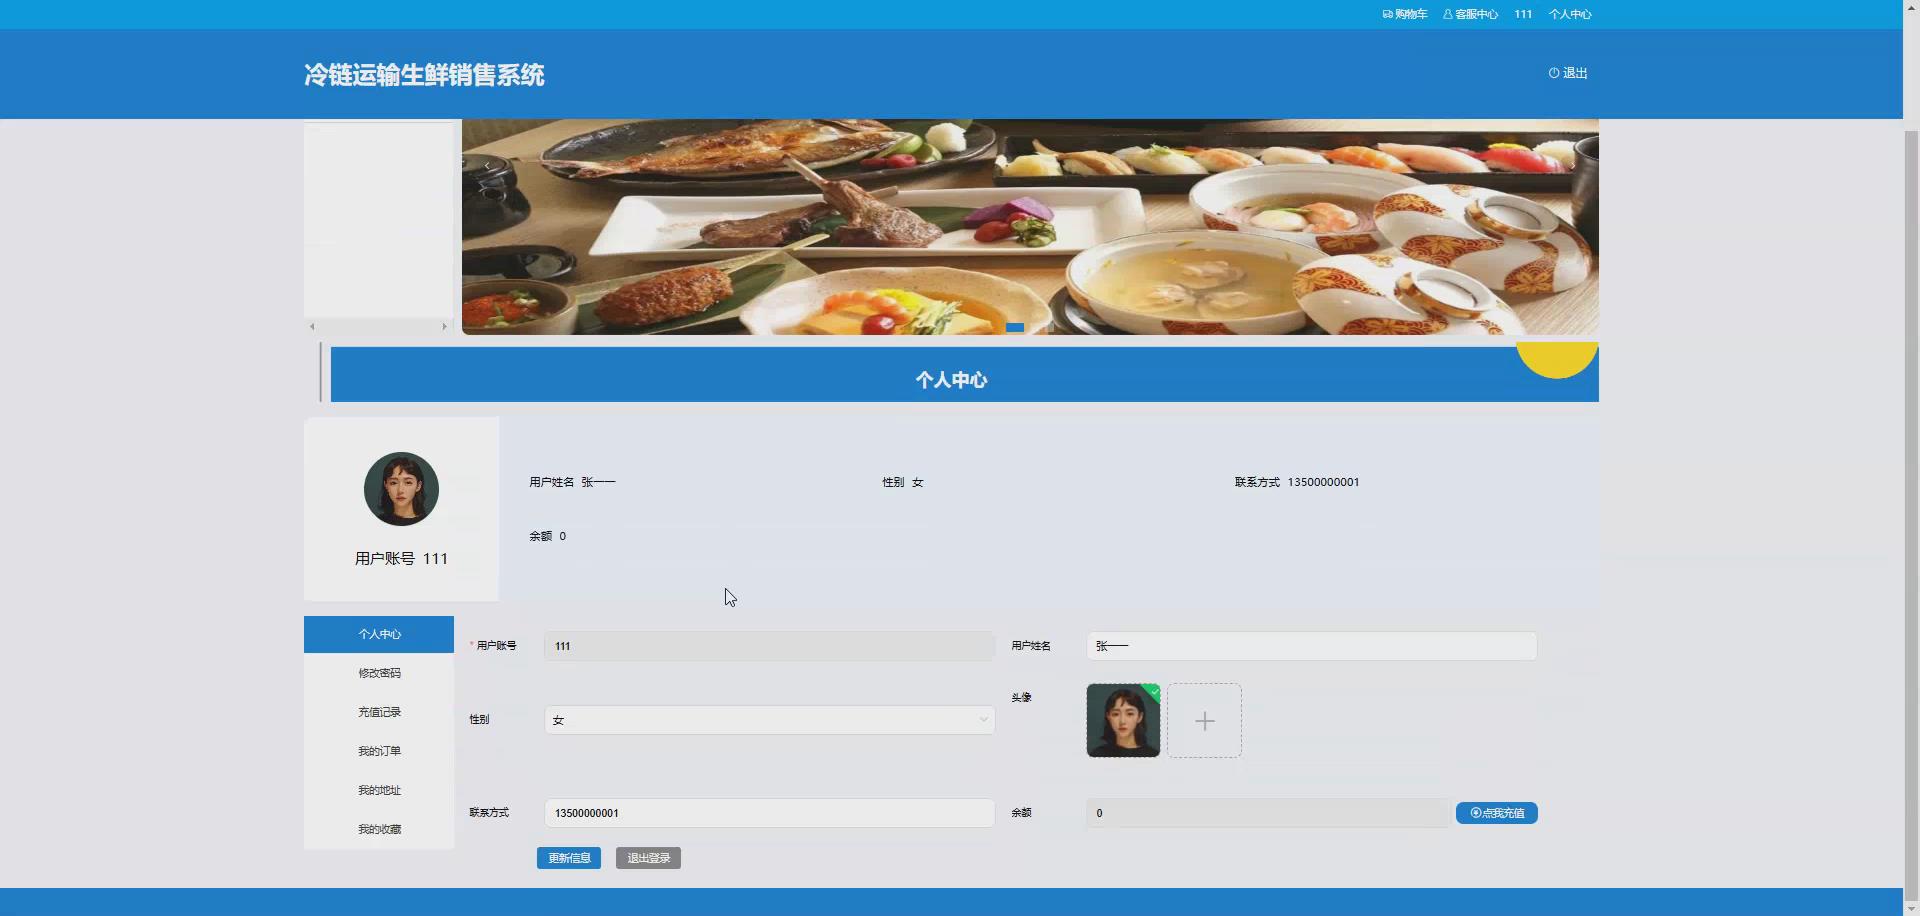Click the left arrow of the side thumbnail slider
Viewport: 1920px width, 916px height.
tap(311, 326)
